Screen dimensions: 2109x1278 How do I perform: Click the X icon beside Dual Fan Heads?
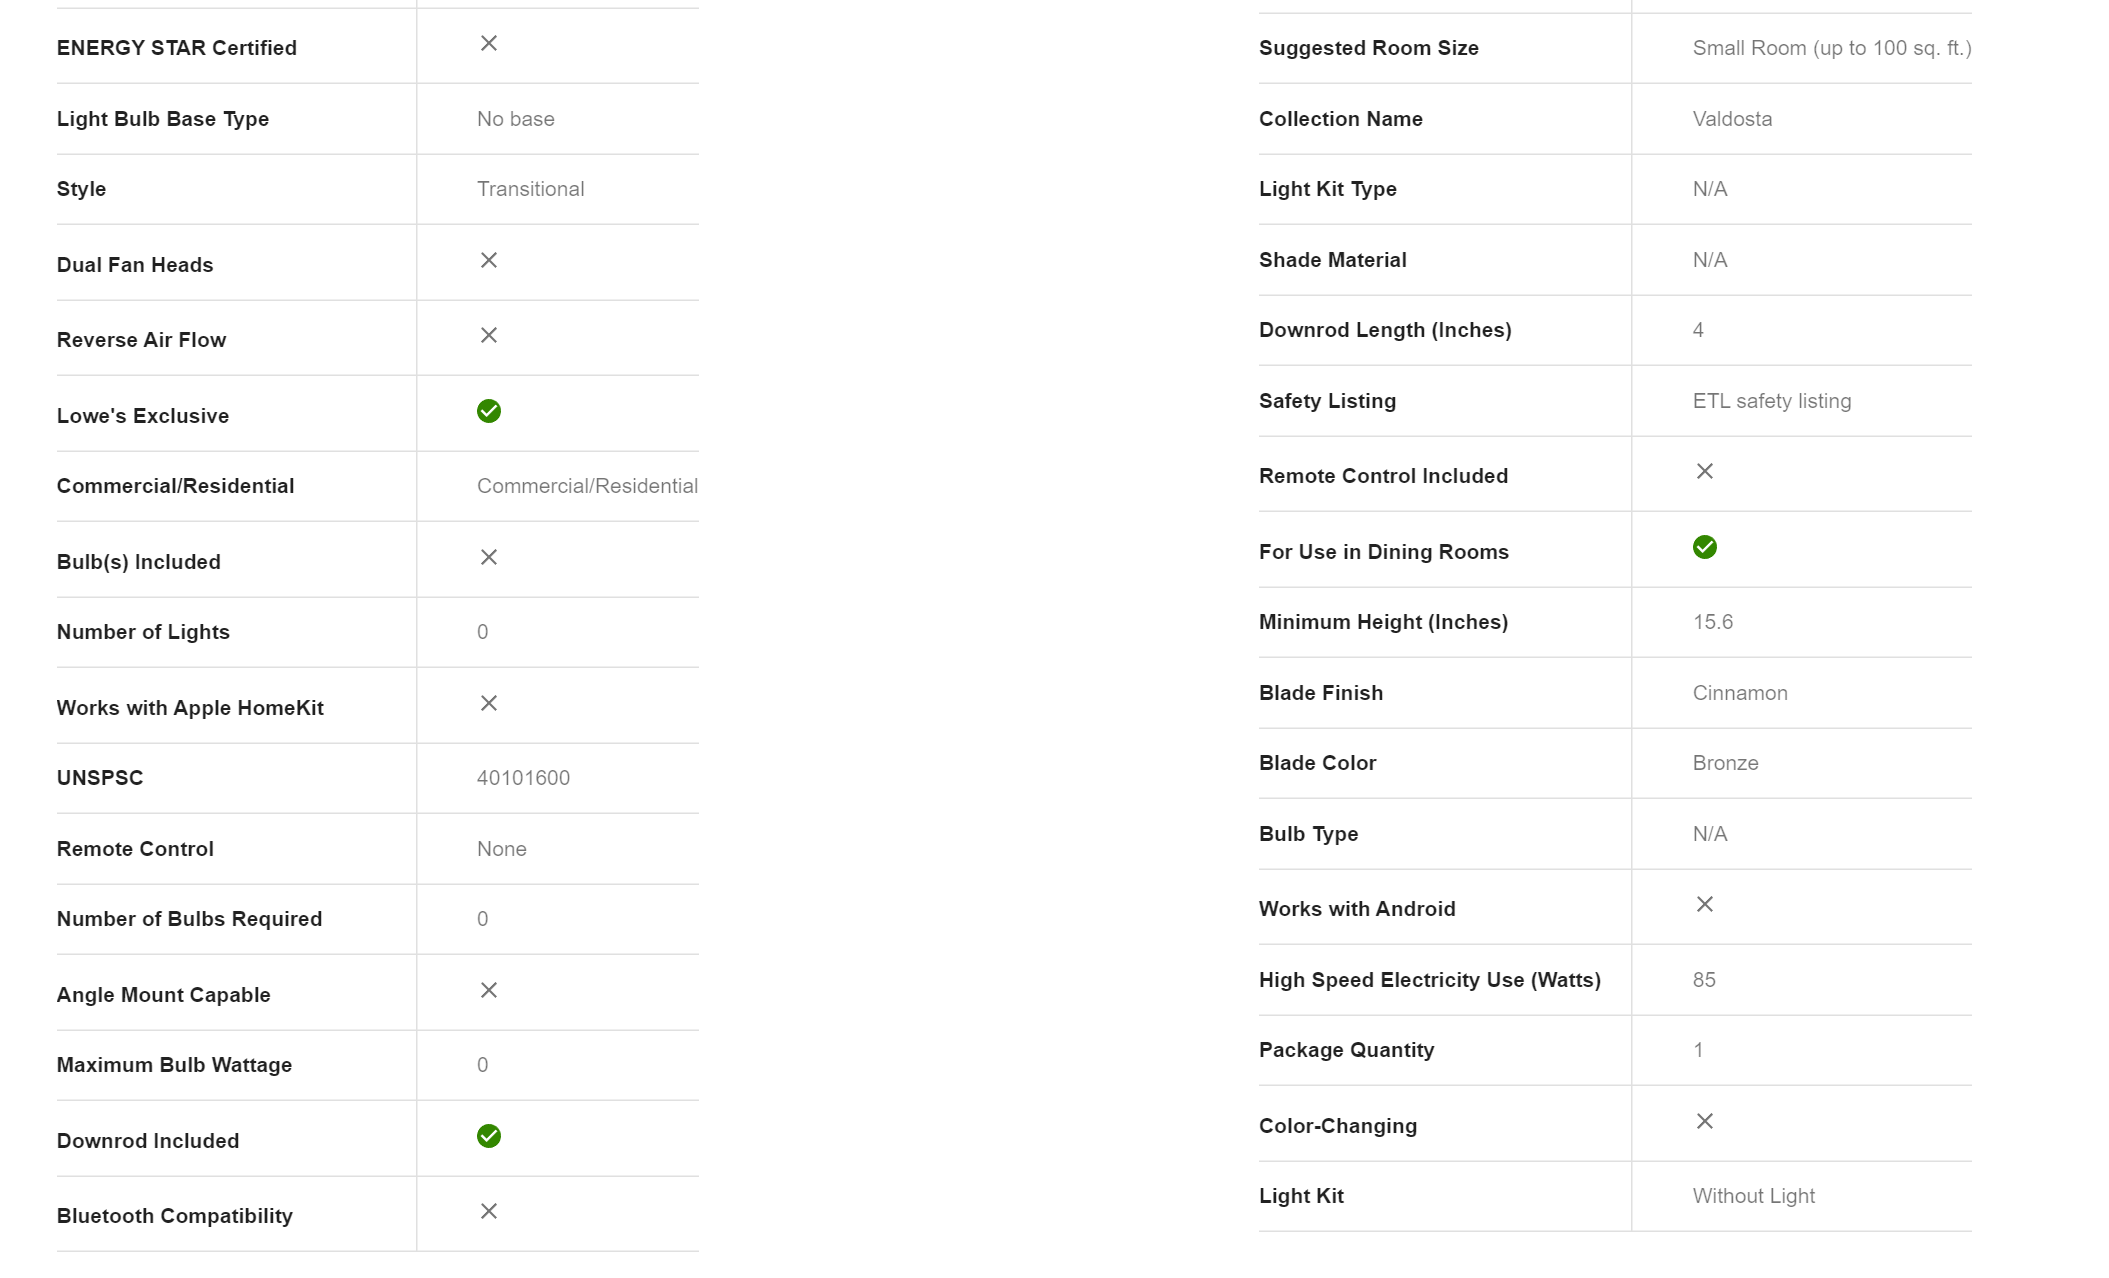[x=489, y=260]
